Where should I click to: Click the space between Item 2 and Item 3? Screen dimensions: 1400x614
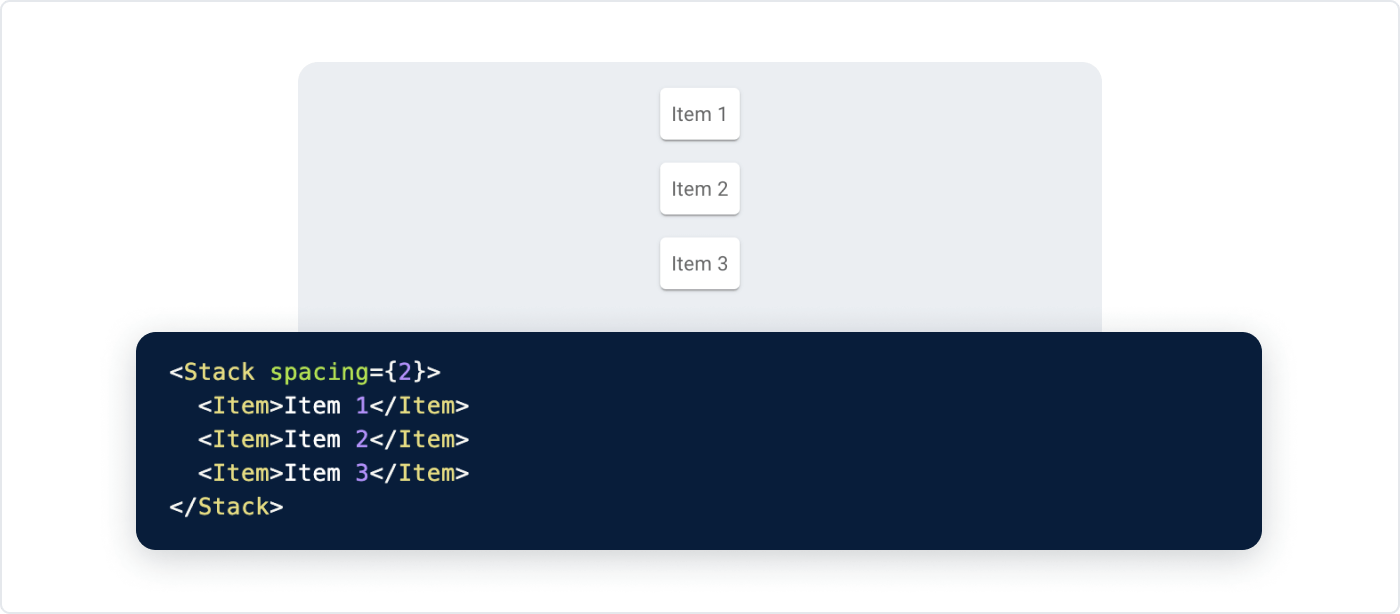click(x=699, y=226)
